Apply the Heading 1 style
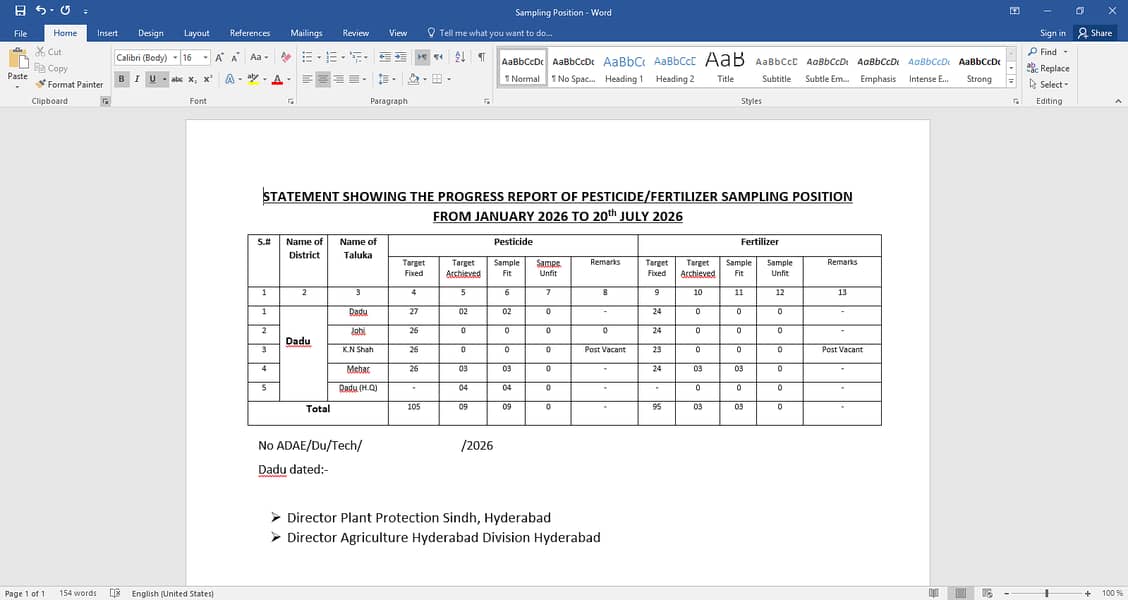 pyautogui.click(x=624, y=68)
